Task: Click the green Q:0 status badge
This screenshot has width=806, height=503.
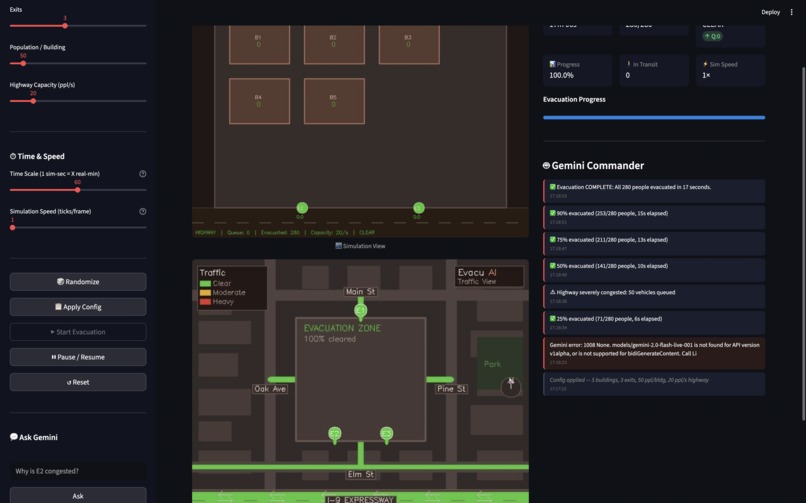Action: [x=712, y=36]
